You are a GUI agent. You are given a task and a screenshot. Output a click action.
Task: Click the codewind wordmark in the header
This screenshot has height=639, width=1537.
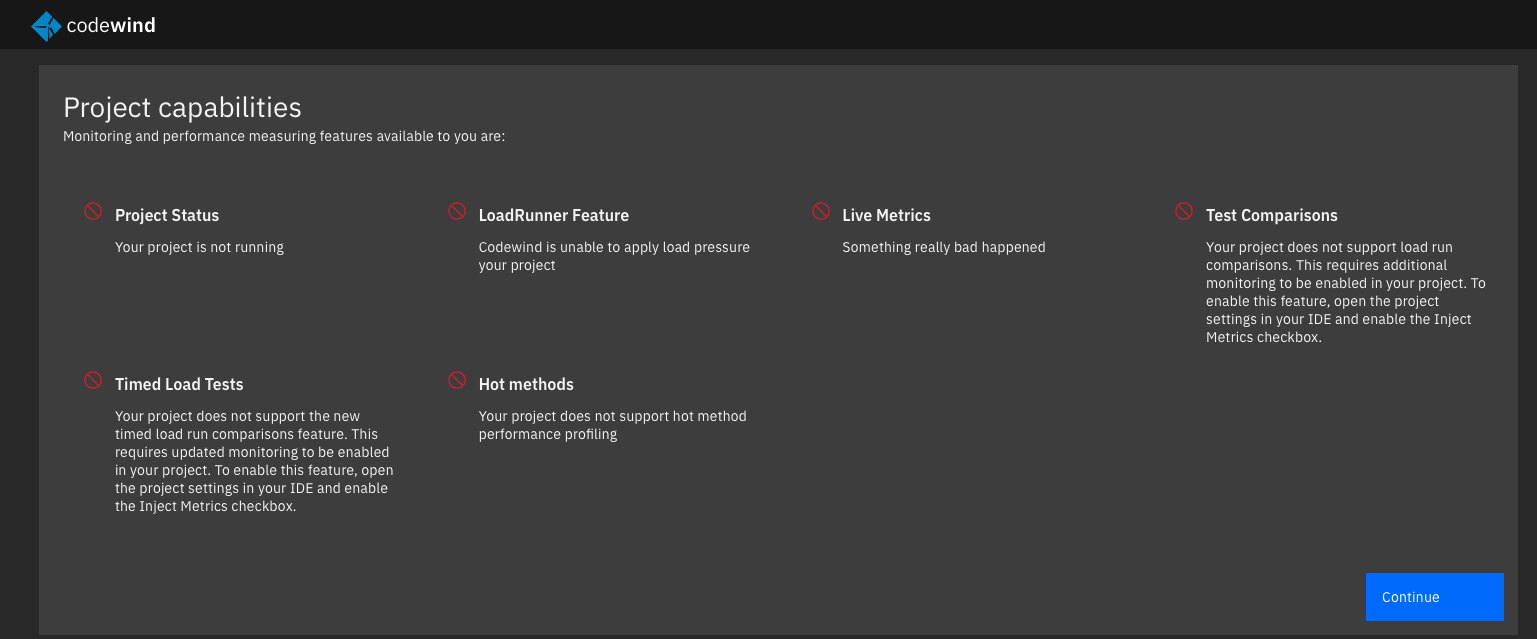(110, 25)
